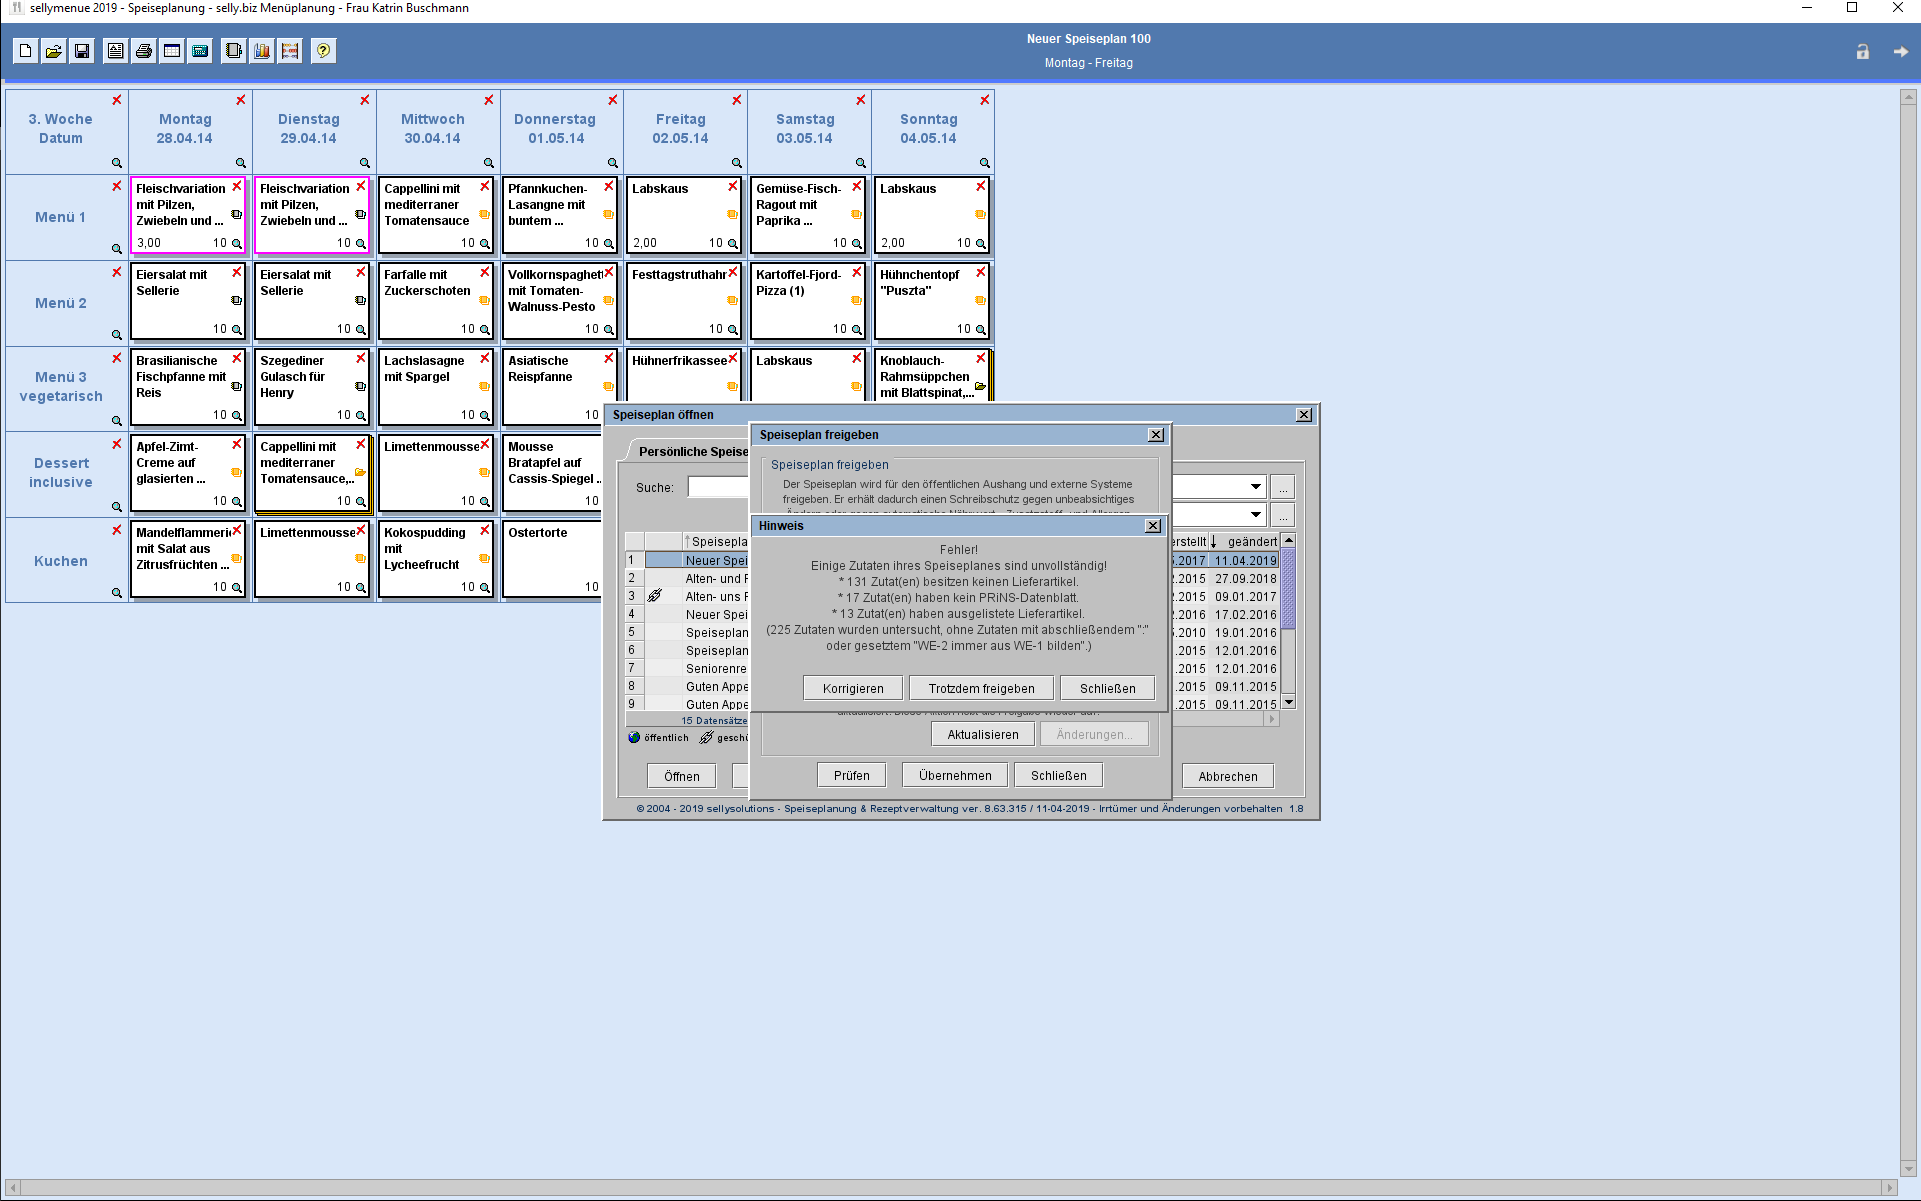Click the open folder toolbar icon
This screenshot has height=1201, width=1921.
(x=54, y=51)
